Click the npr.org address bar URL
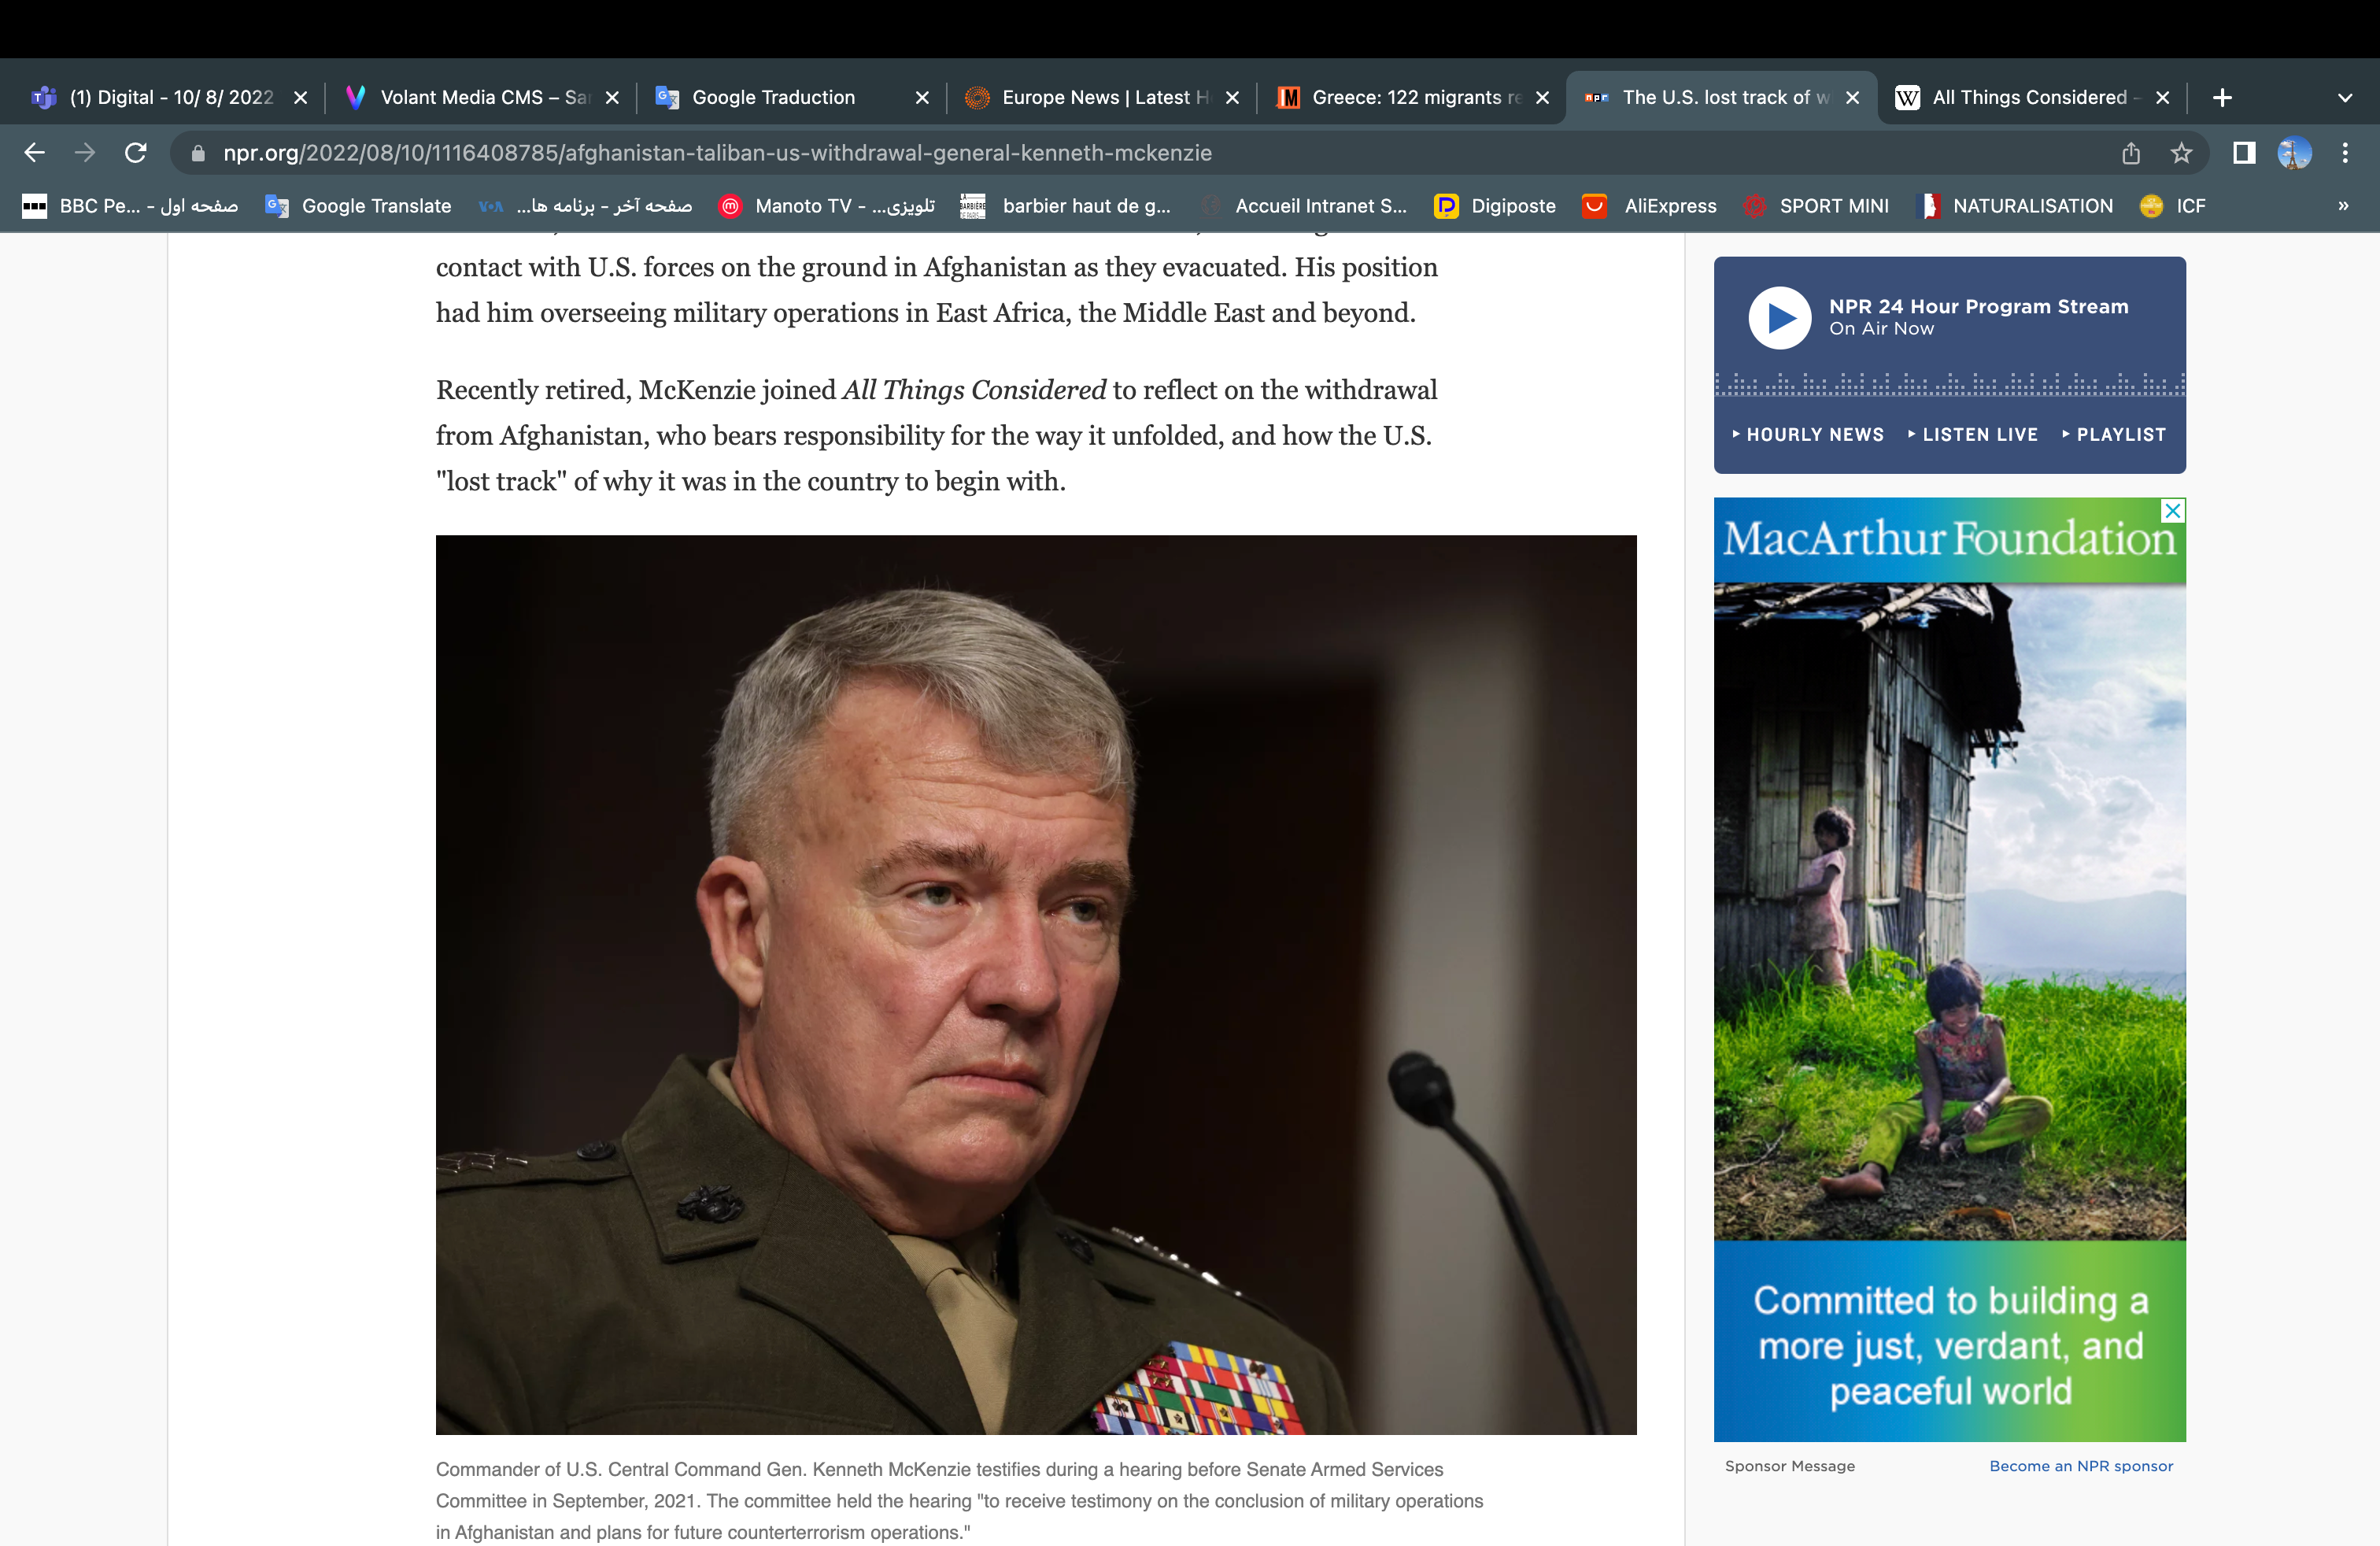Screen dimensions: 2380x1546 pos(716,153)
